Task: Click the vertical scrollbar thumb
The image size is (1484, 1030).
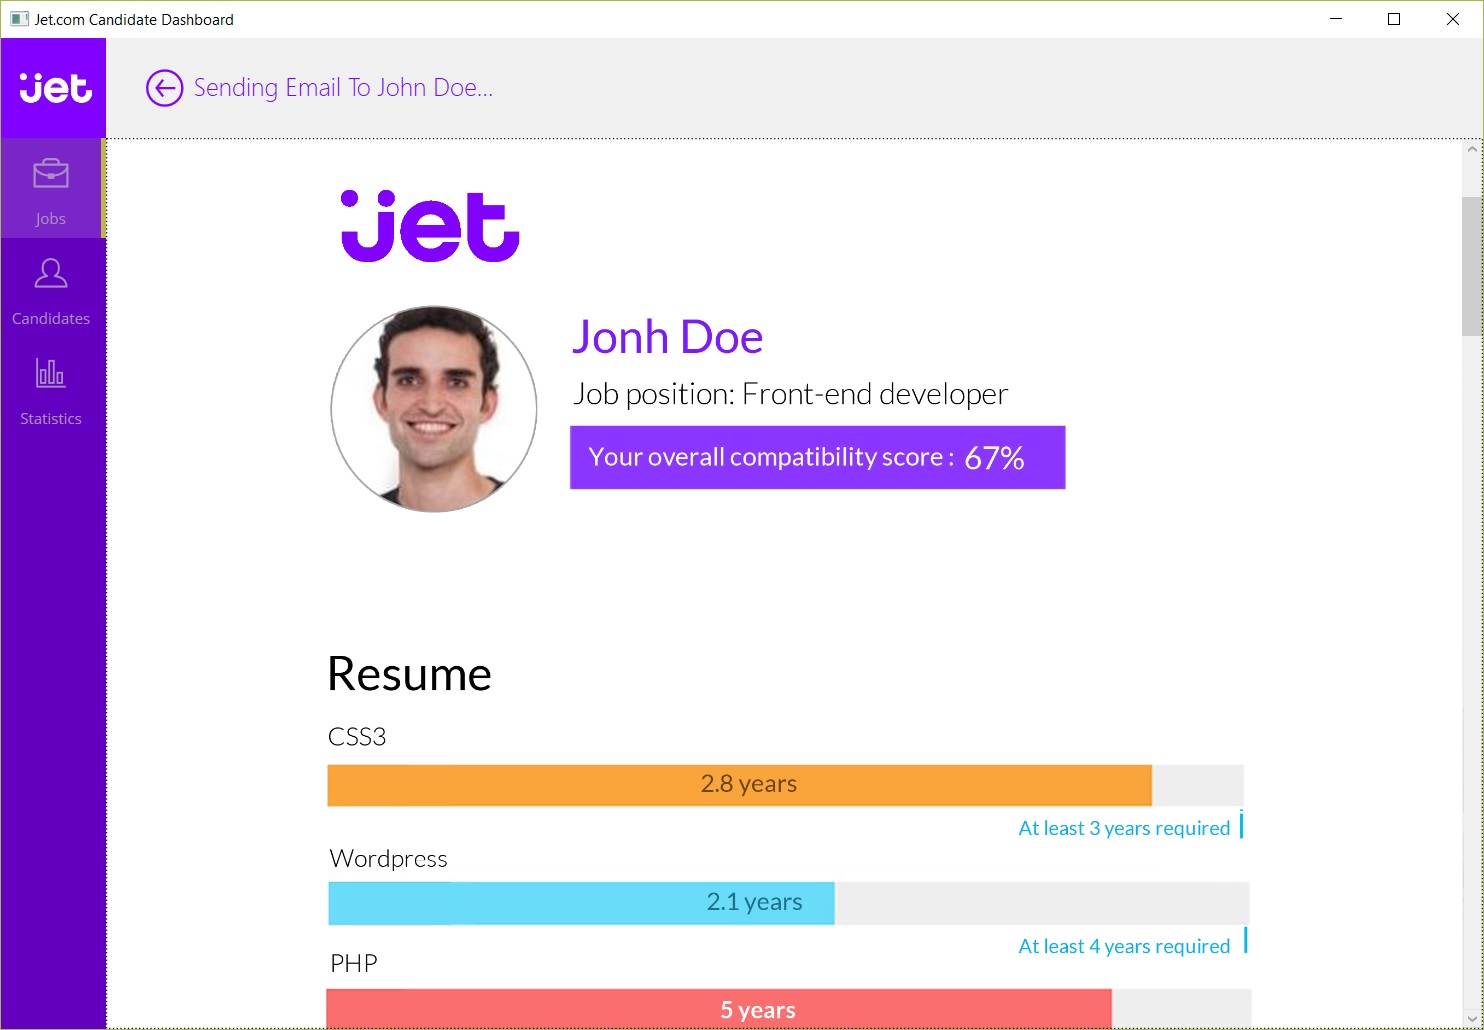Action: coord(1472,266)
